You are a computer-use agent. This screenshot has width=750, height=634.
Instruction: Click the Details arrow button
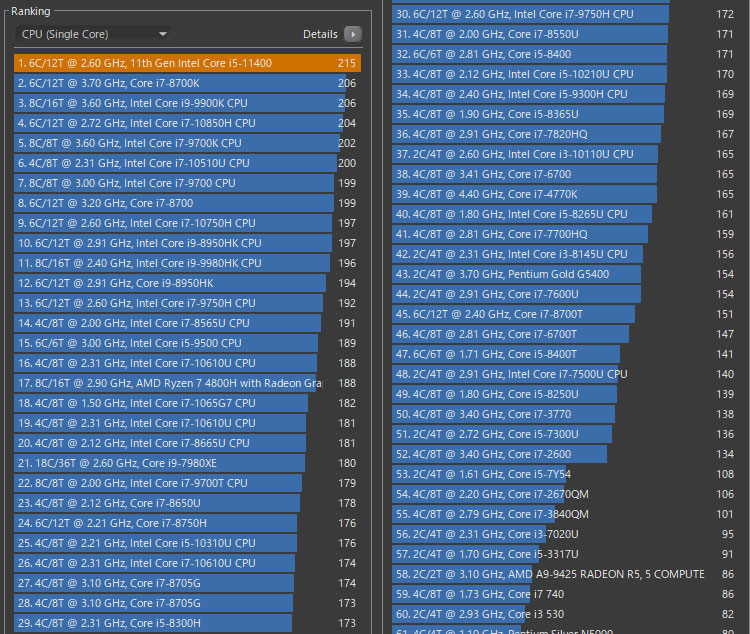click(x=352, y=34)
